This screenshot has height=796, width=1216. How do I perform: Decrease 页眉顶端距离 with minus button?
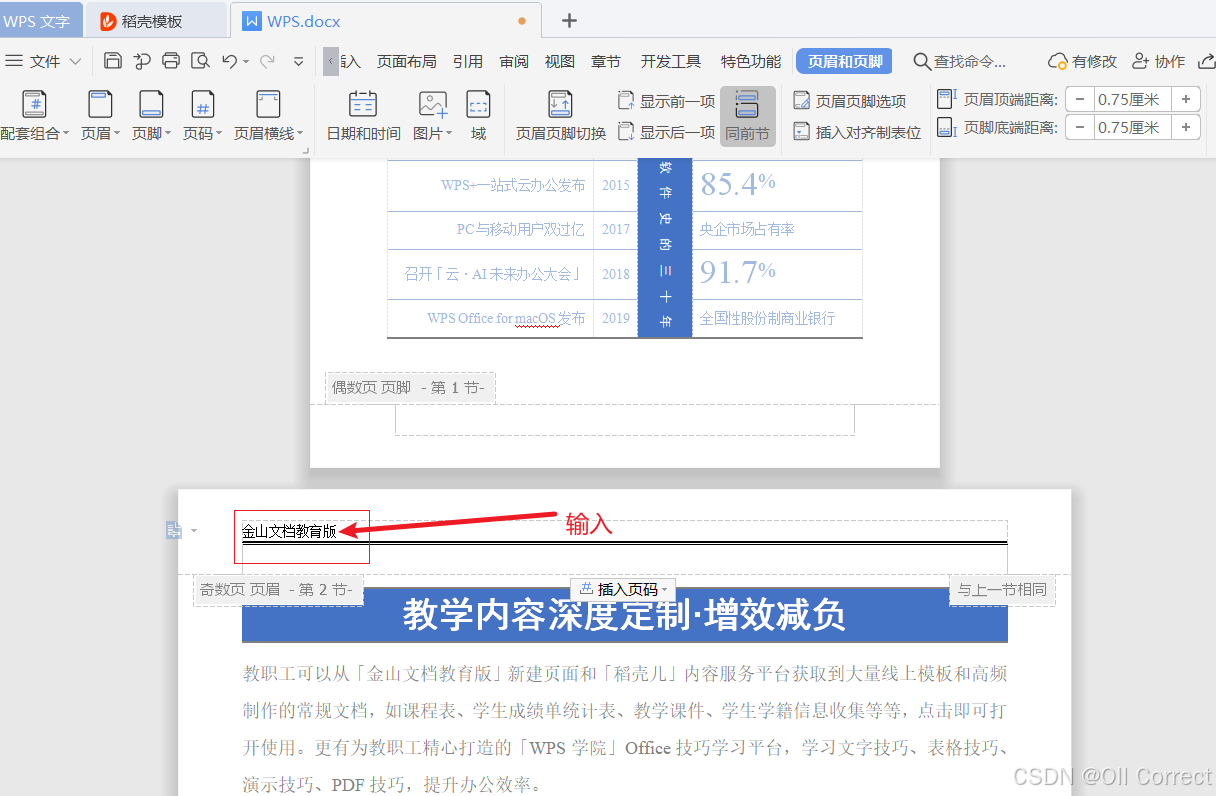1080,99
